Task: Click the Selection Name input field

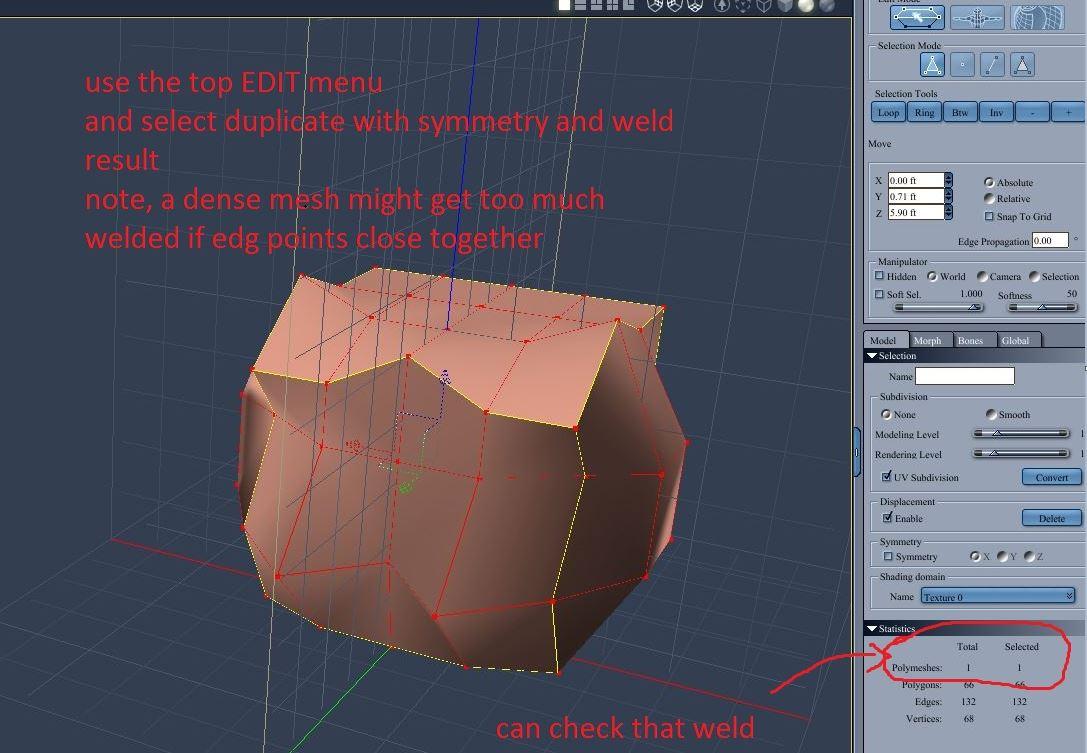Action: point(964,376)
